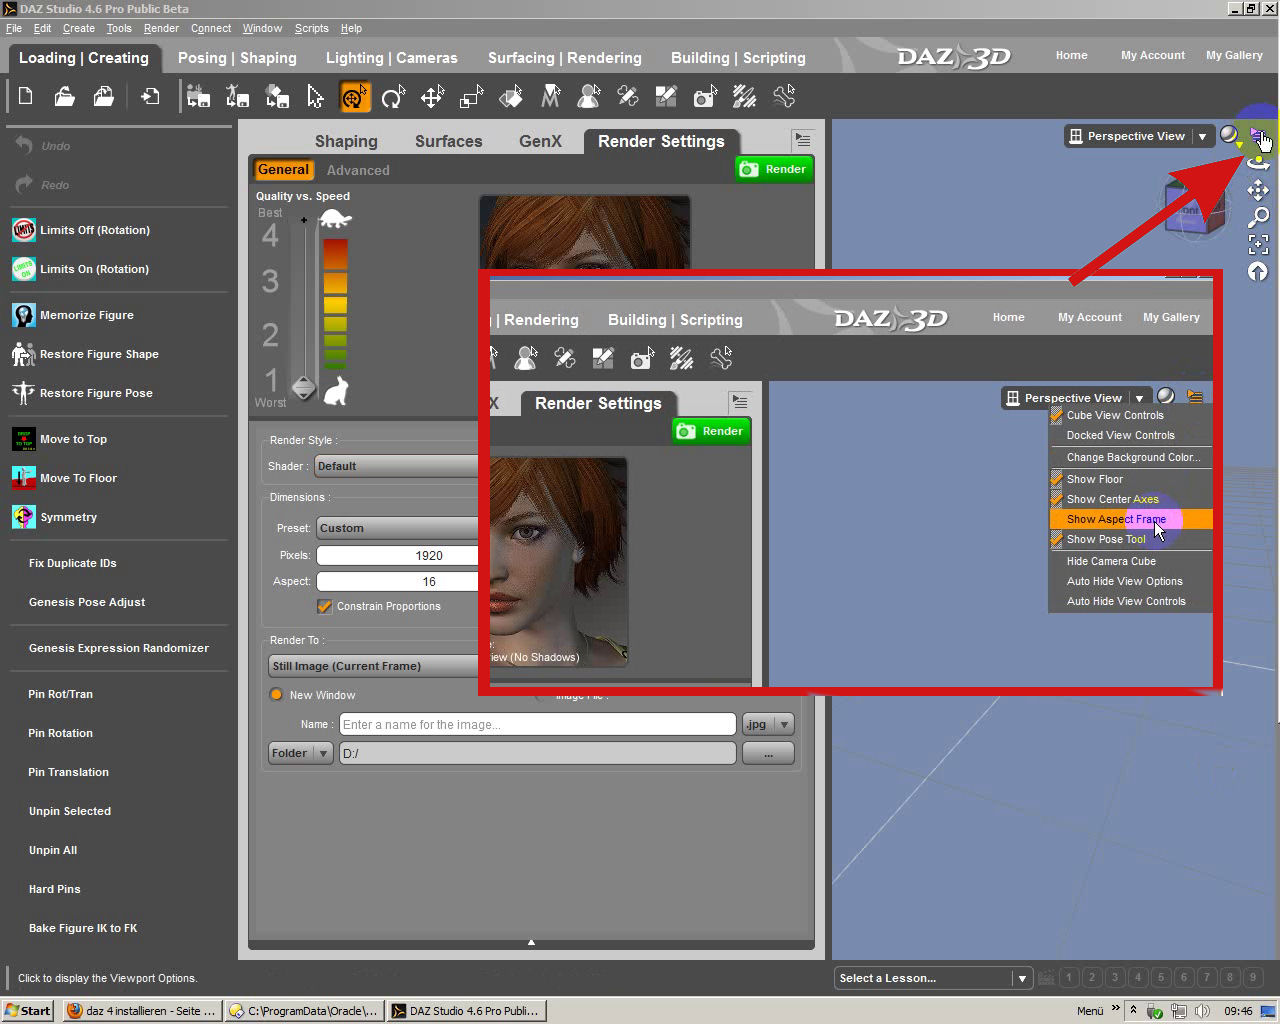Image resolution: width=1280 pixels, height=1024 pixels.
Task: Open the File menu
Action: tap(14, 28)
